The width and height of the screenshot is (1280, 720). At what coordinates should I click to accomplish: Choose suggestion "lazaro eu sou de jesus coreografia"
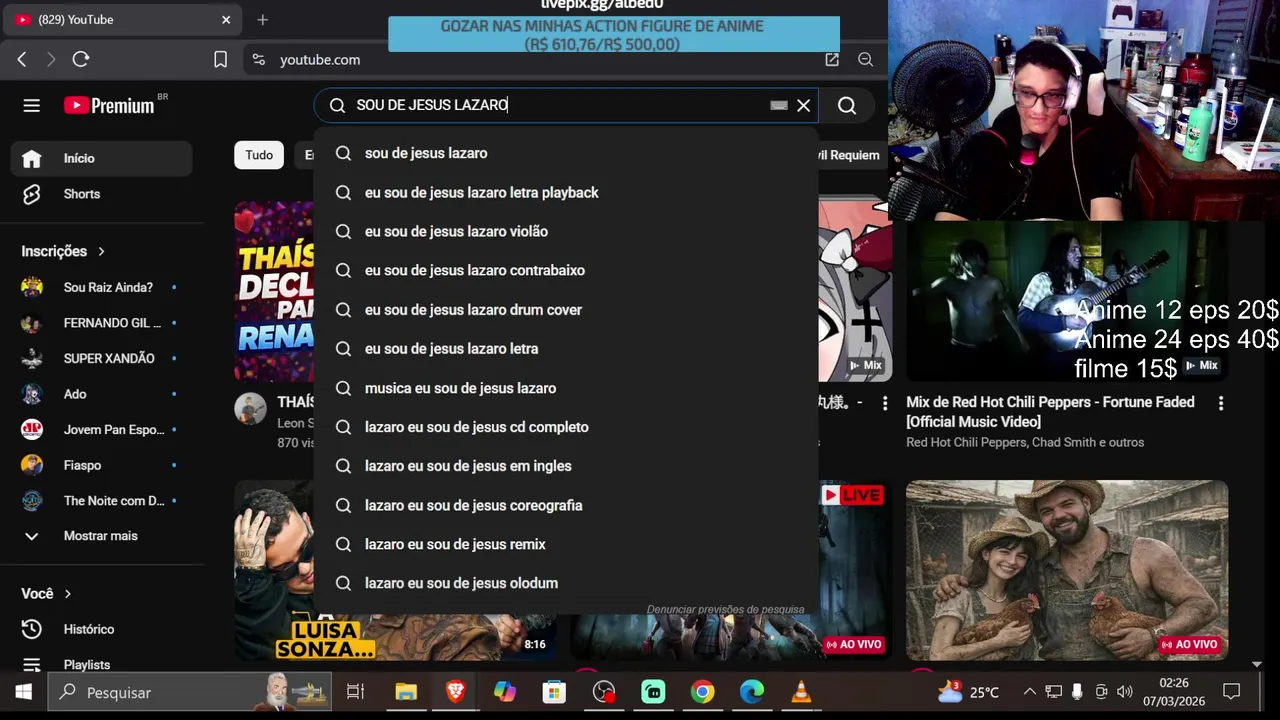pos(566,505)
